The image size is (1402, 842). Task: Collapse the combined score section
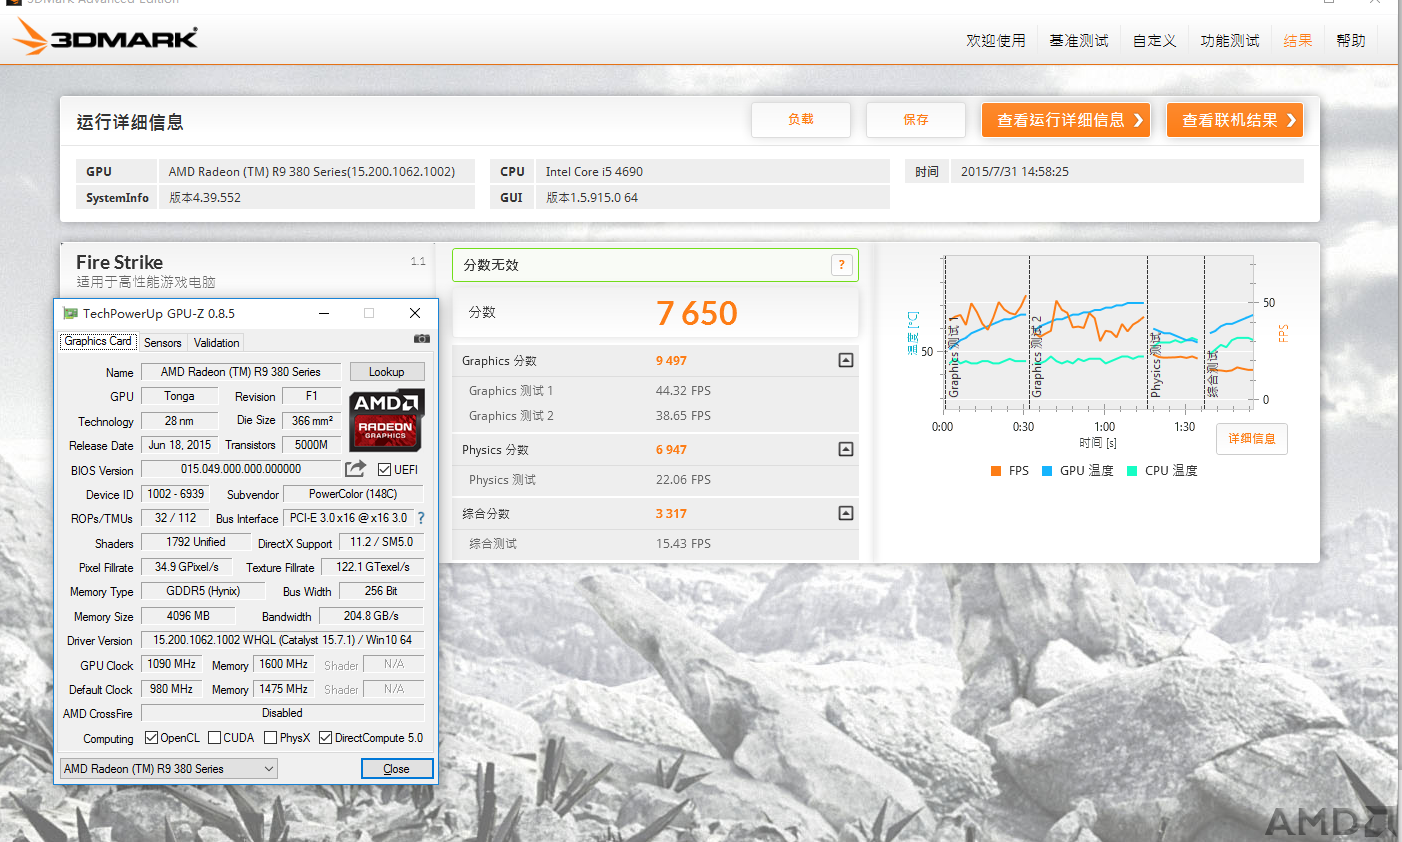coord(846,513)
